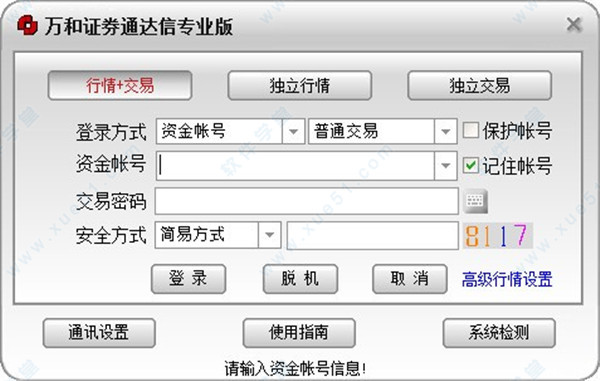The width and height of the screenshot is (600, 381).
Task: Open 通讯设置 communication settings
Action: point(99,333)
